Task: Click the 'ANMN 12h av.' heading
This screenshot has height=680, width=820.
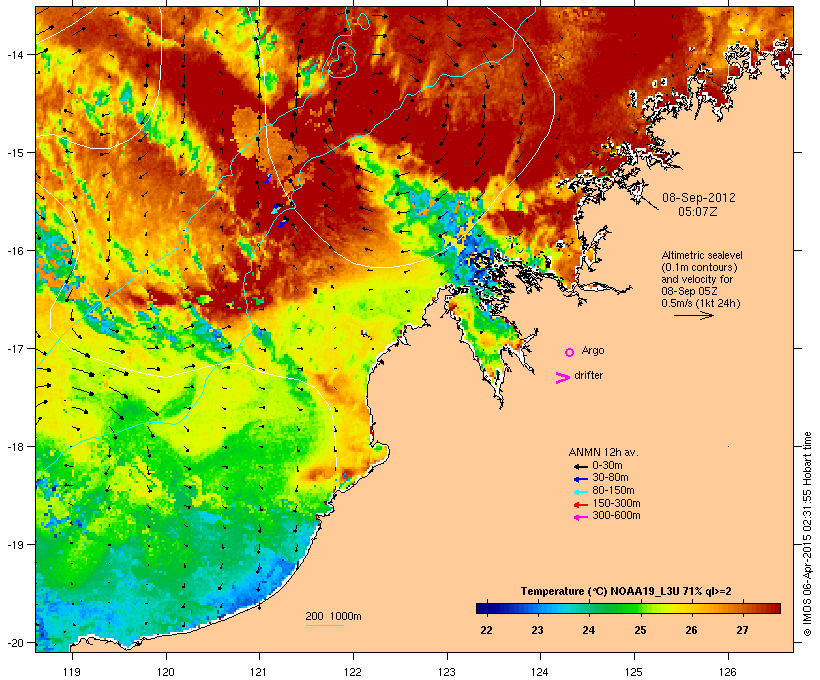Action: click(603, 452)
